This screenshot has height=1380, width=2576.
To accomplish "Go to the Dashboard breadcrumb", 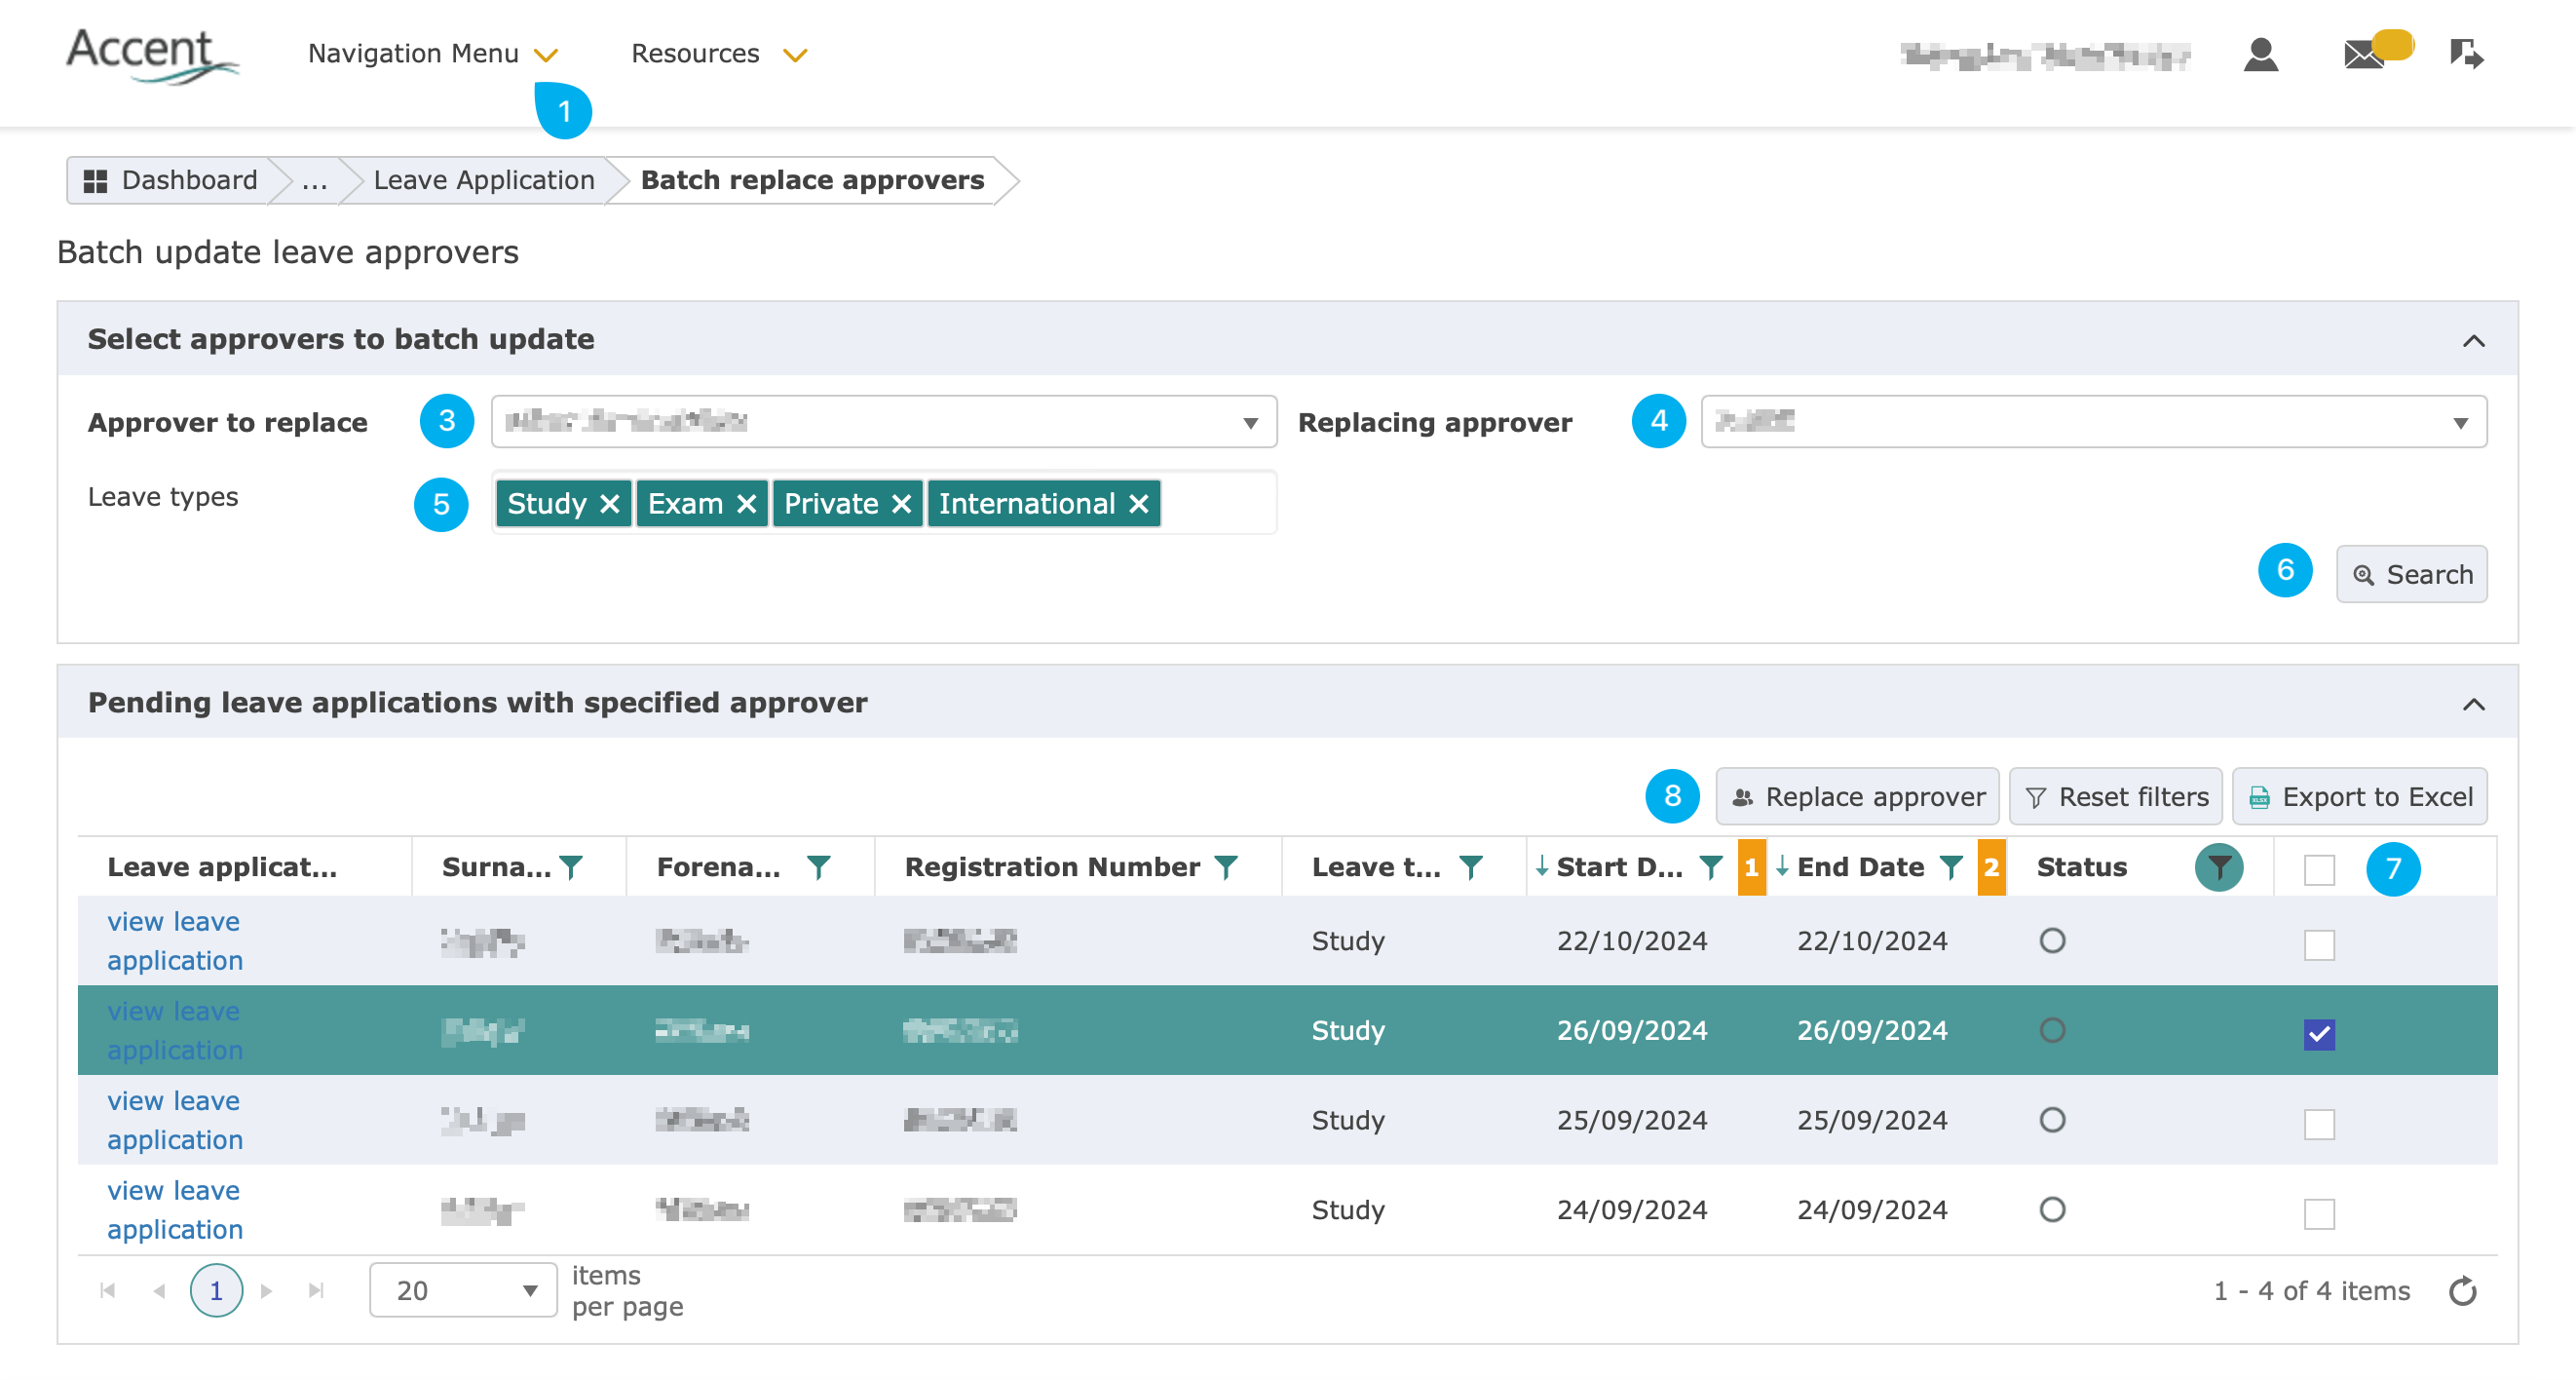I will 170,180.
